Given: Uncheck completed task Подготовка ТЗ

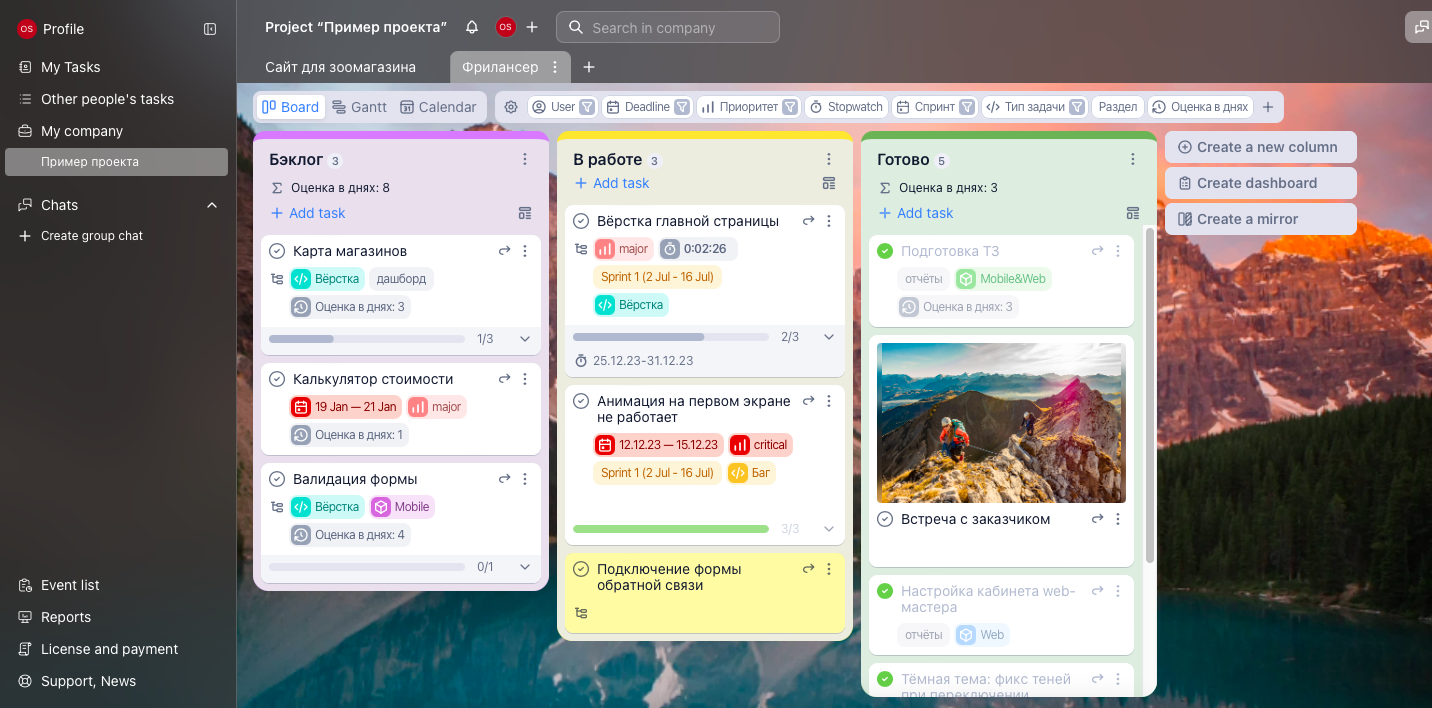Looking at the screenshot, I should click(885, 251).
